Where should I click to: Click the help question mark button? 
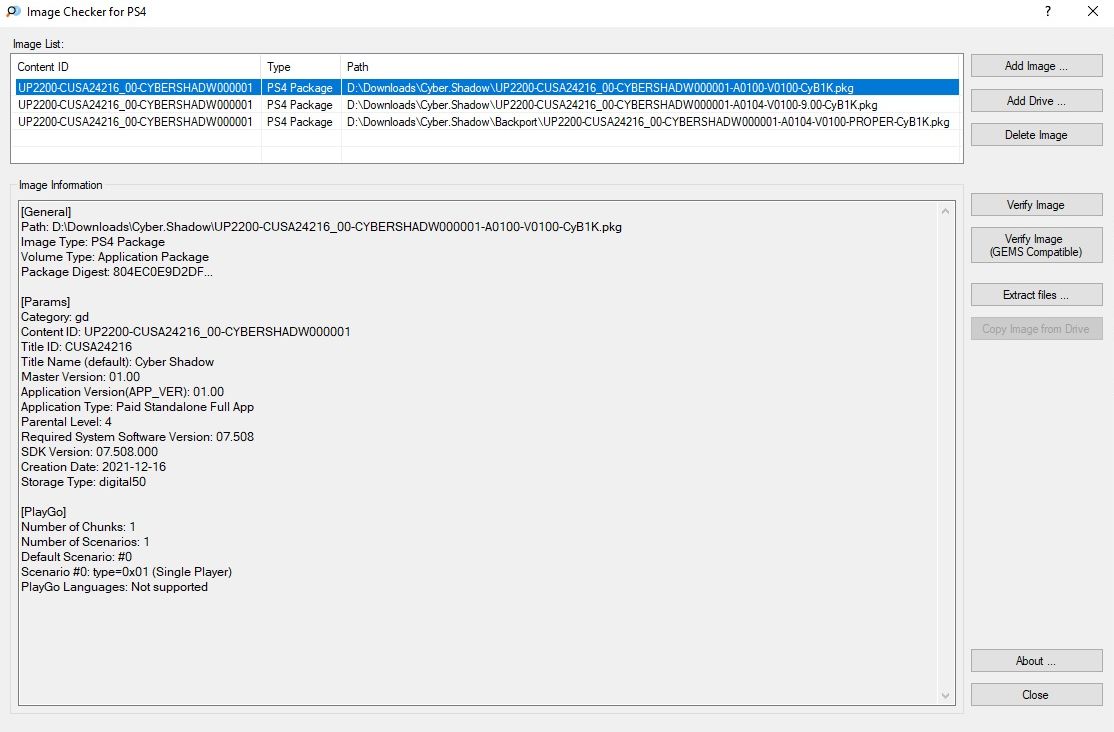coord(1047,11)
